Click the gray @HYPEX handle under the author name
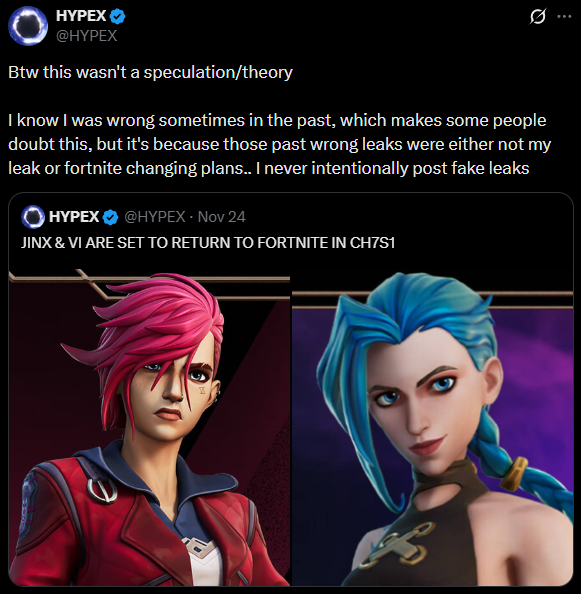The image size is (581, 594). click(x=87, y=36)
